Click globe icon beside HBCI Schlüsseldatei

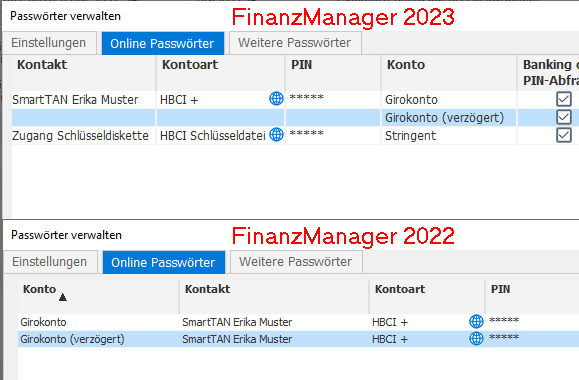[x=276, y=134]
